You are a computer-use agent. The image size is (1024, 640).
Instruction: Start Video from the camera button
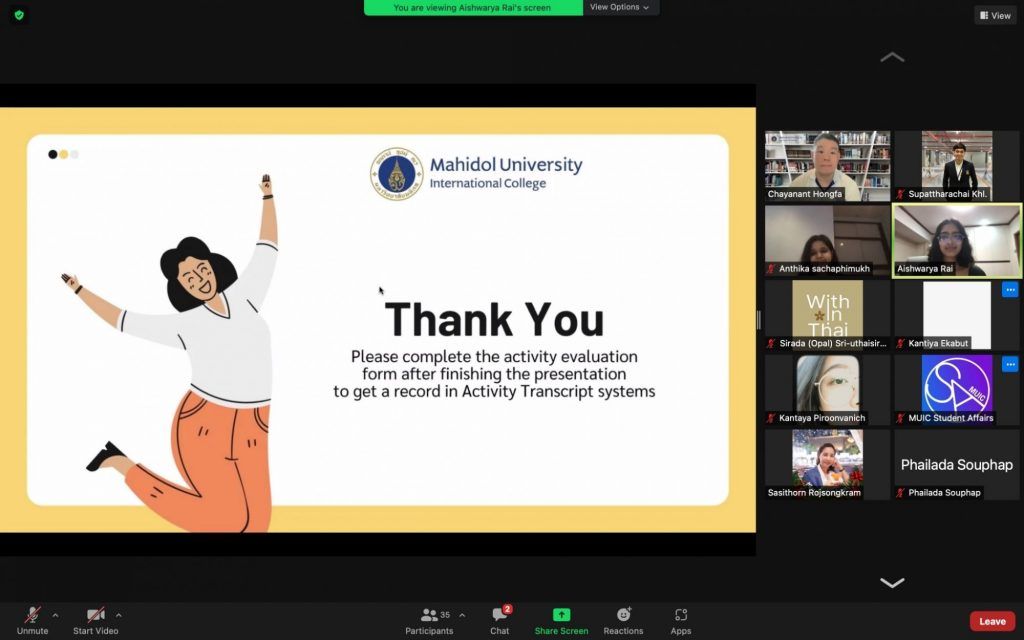point(95,619)
